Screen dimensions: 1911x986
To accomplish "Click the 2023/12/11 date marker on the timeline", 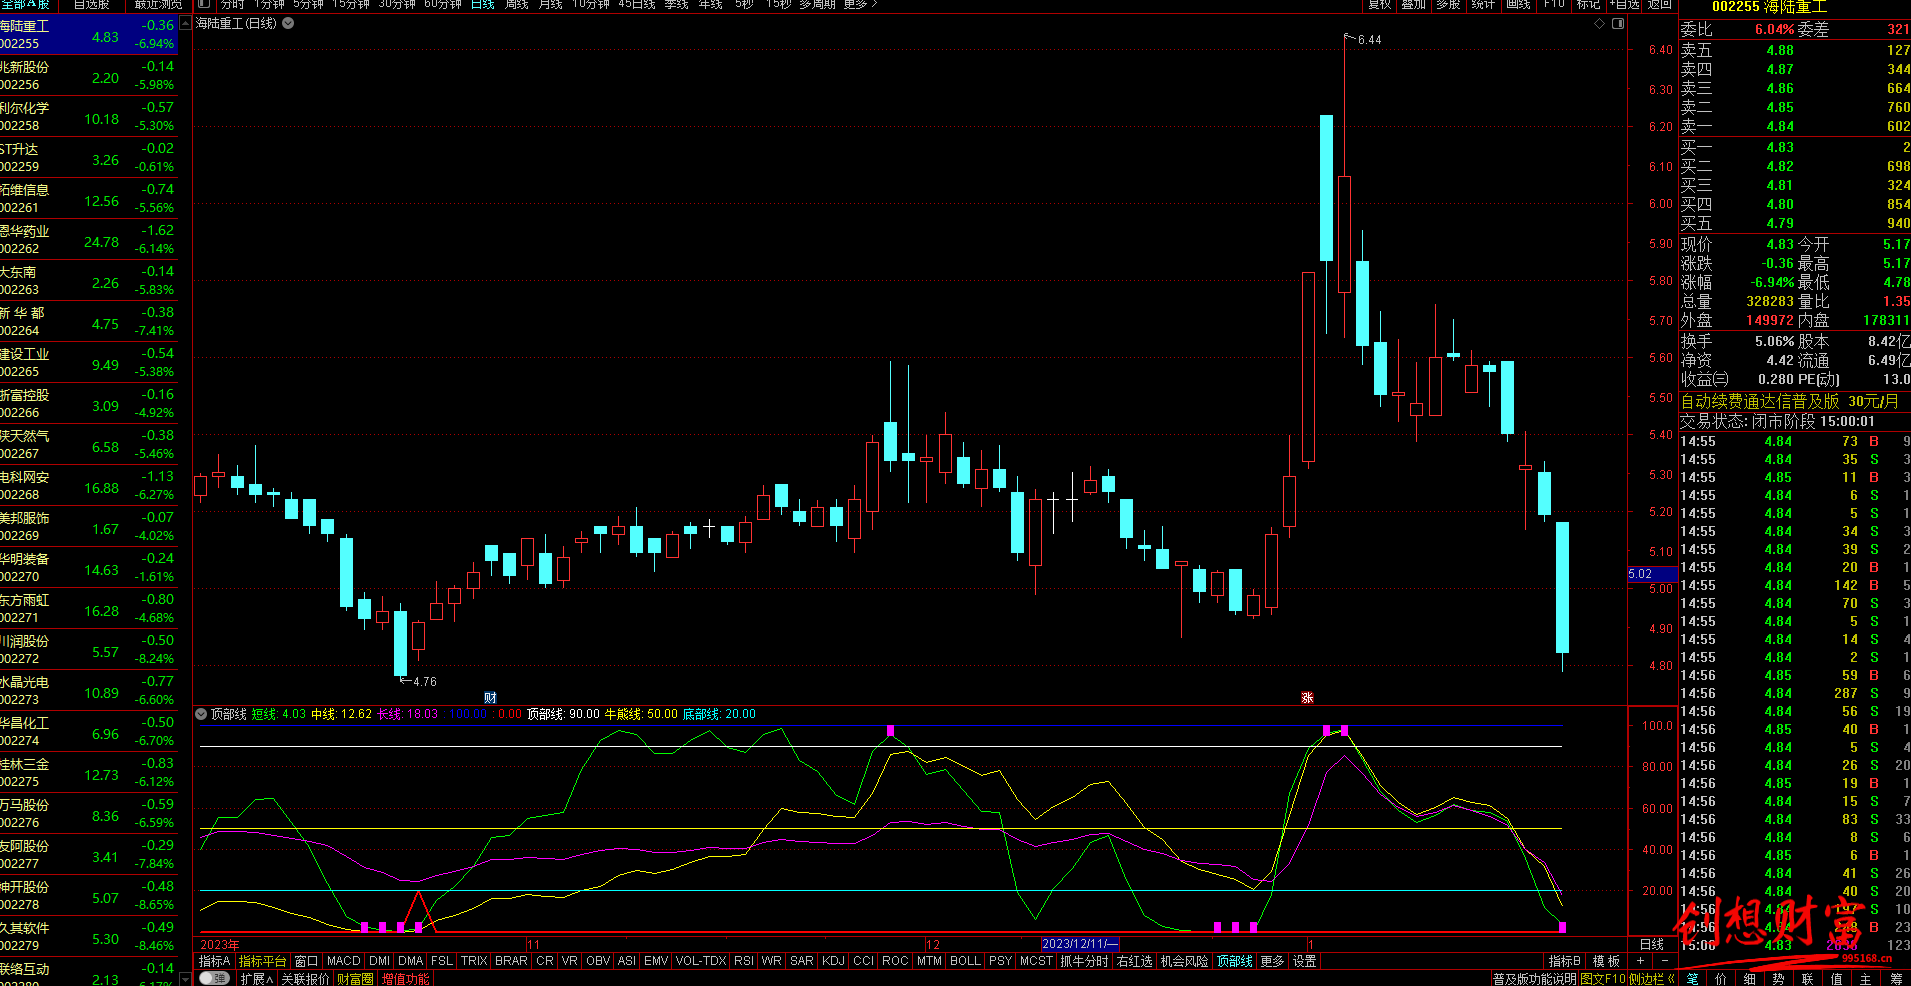I will [1079, 944].
